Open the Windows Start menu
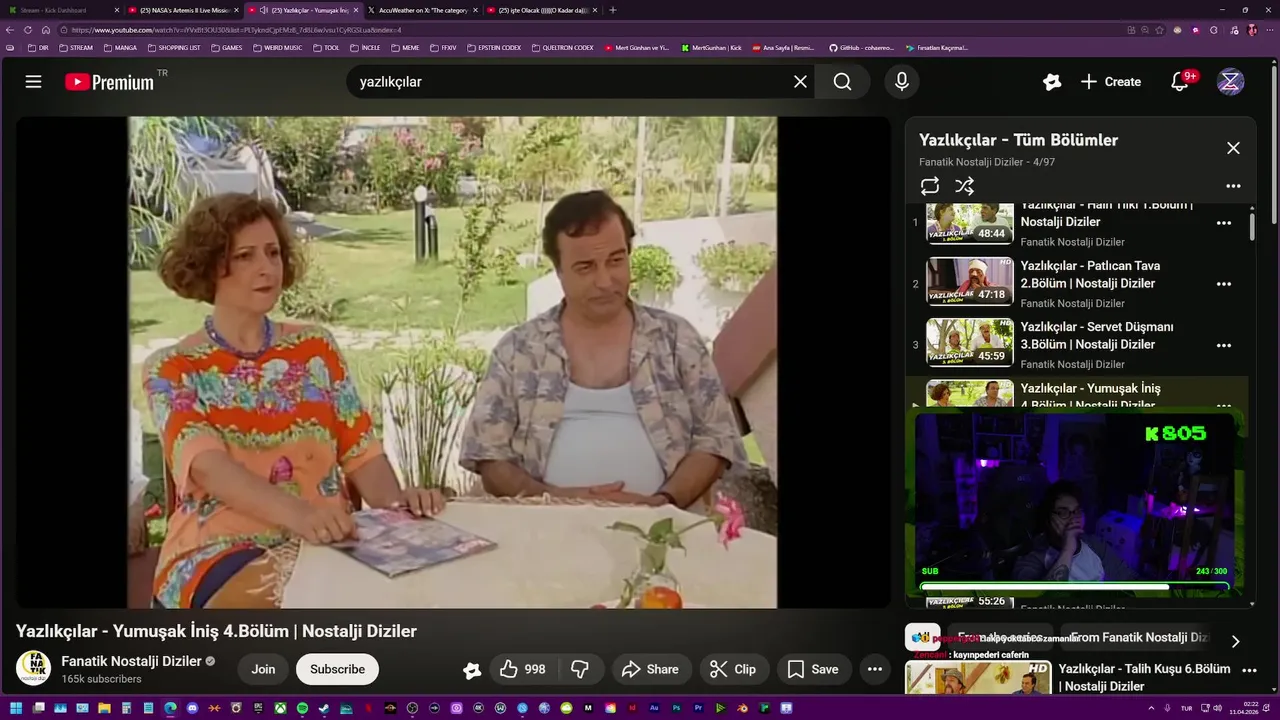The width and height of the screenshot is (1280, 720). (x=15, y=708)
